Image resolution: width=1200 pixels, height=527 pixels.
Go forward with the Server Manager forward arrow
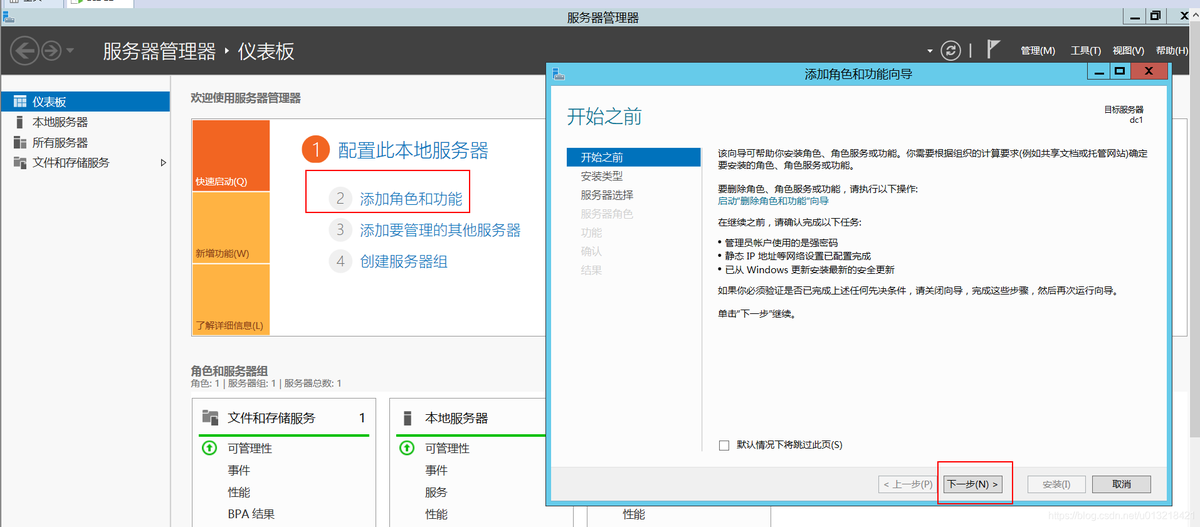(x=51, y=50)
